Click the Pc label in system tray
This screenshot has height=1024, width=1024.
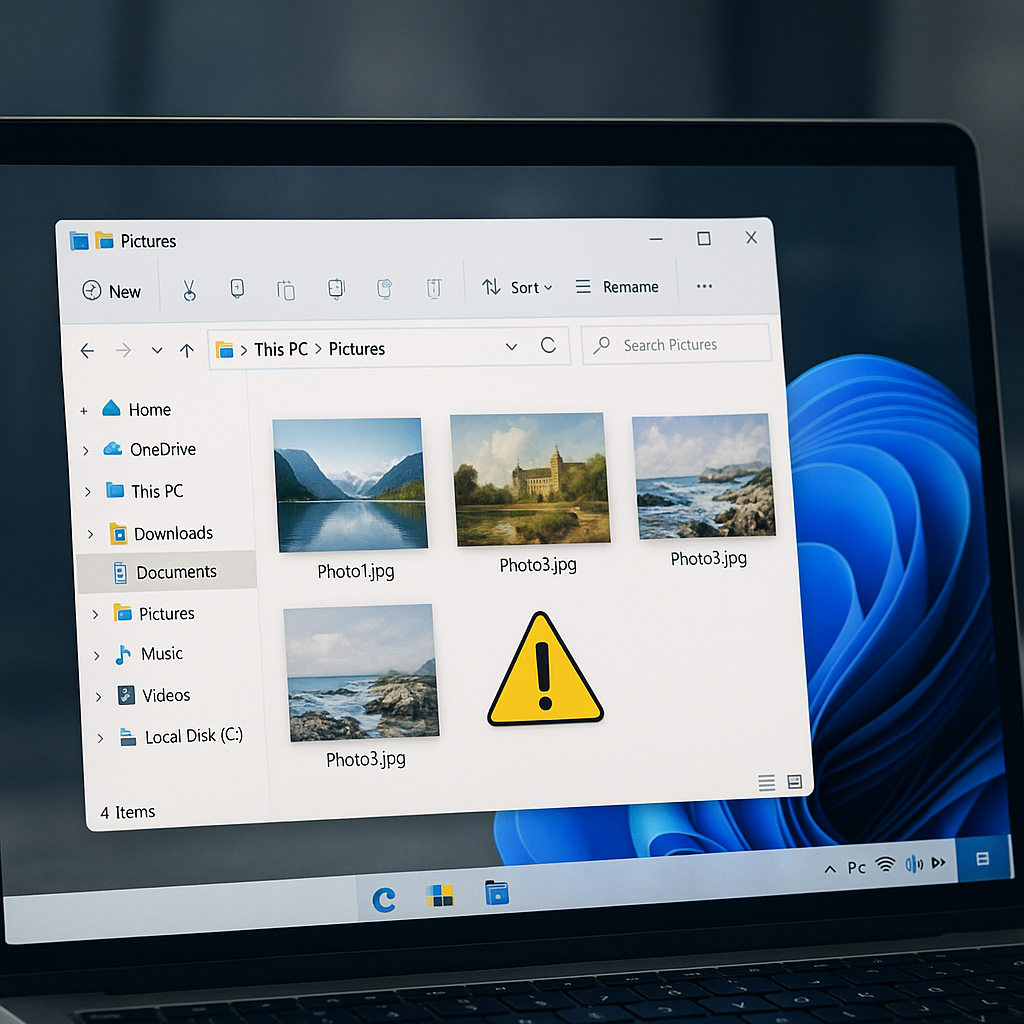856,867
